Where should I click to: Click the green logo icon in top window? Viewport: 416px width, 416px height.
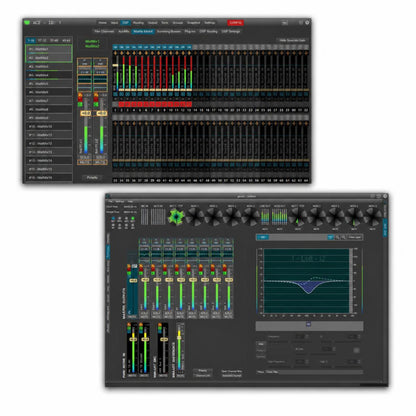click(x=27, y=22)
